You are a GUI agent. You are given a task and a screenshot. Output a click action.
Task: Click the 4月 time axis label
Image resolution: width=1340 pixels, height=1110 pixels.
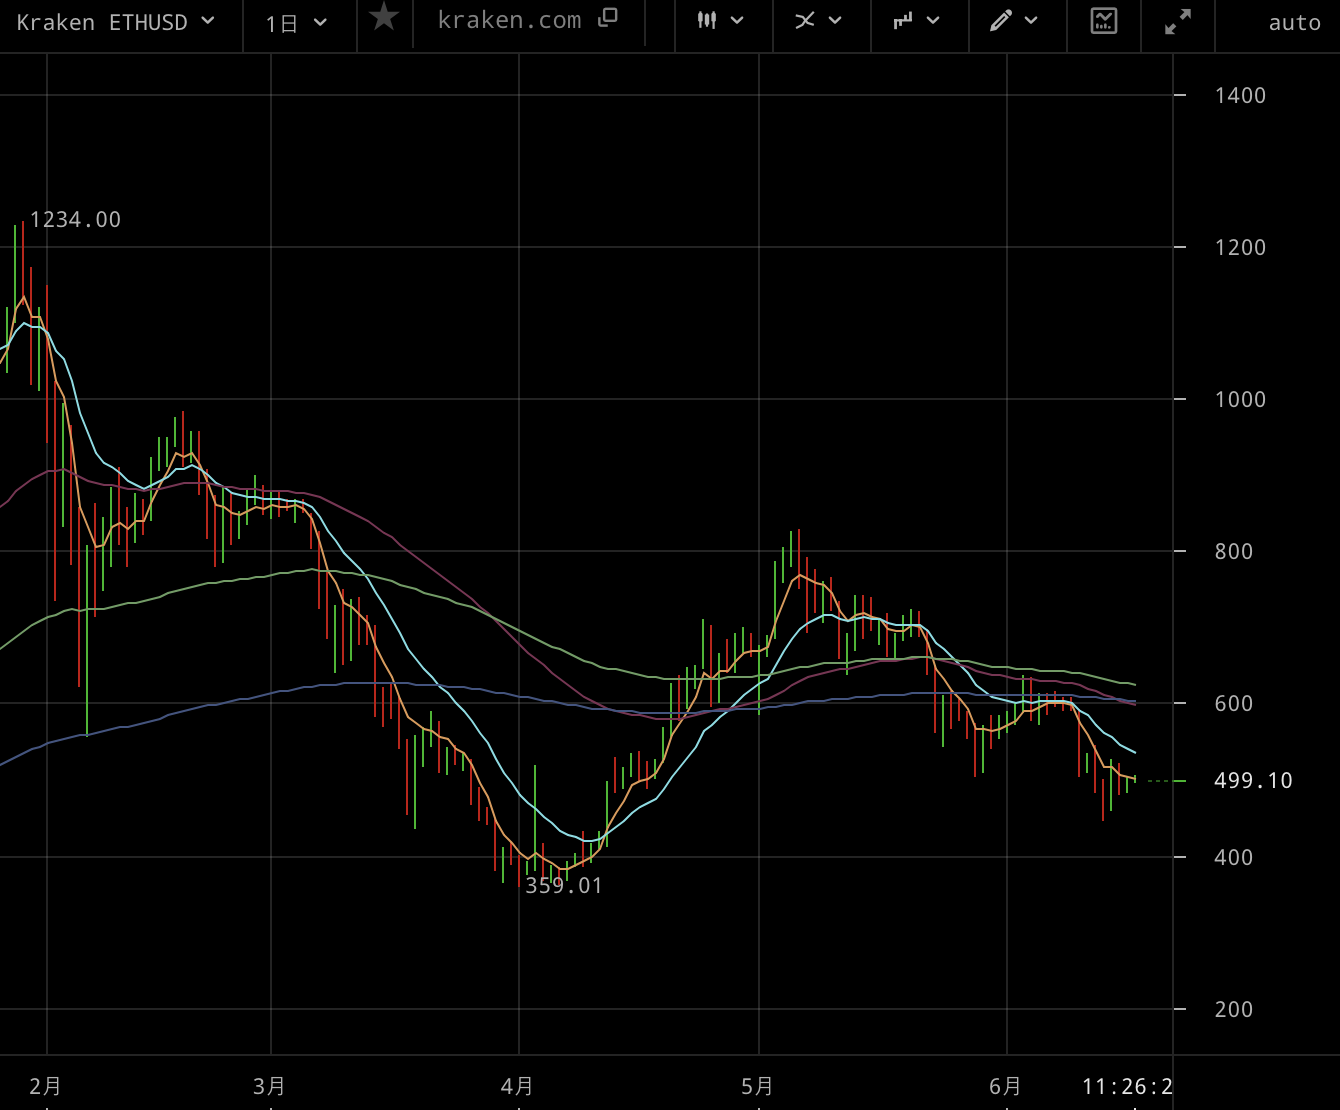click(x=517, y=1086)
